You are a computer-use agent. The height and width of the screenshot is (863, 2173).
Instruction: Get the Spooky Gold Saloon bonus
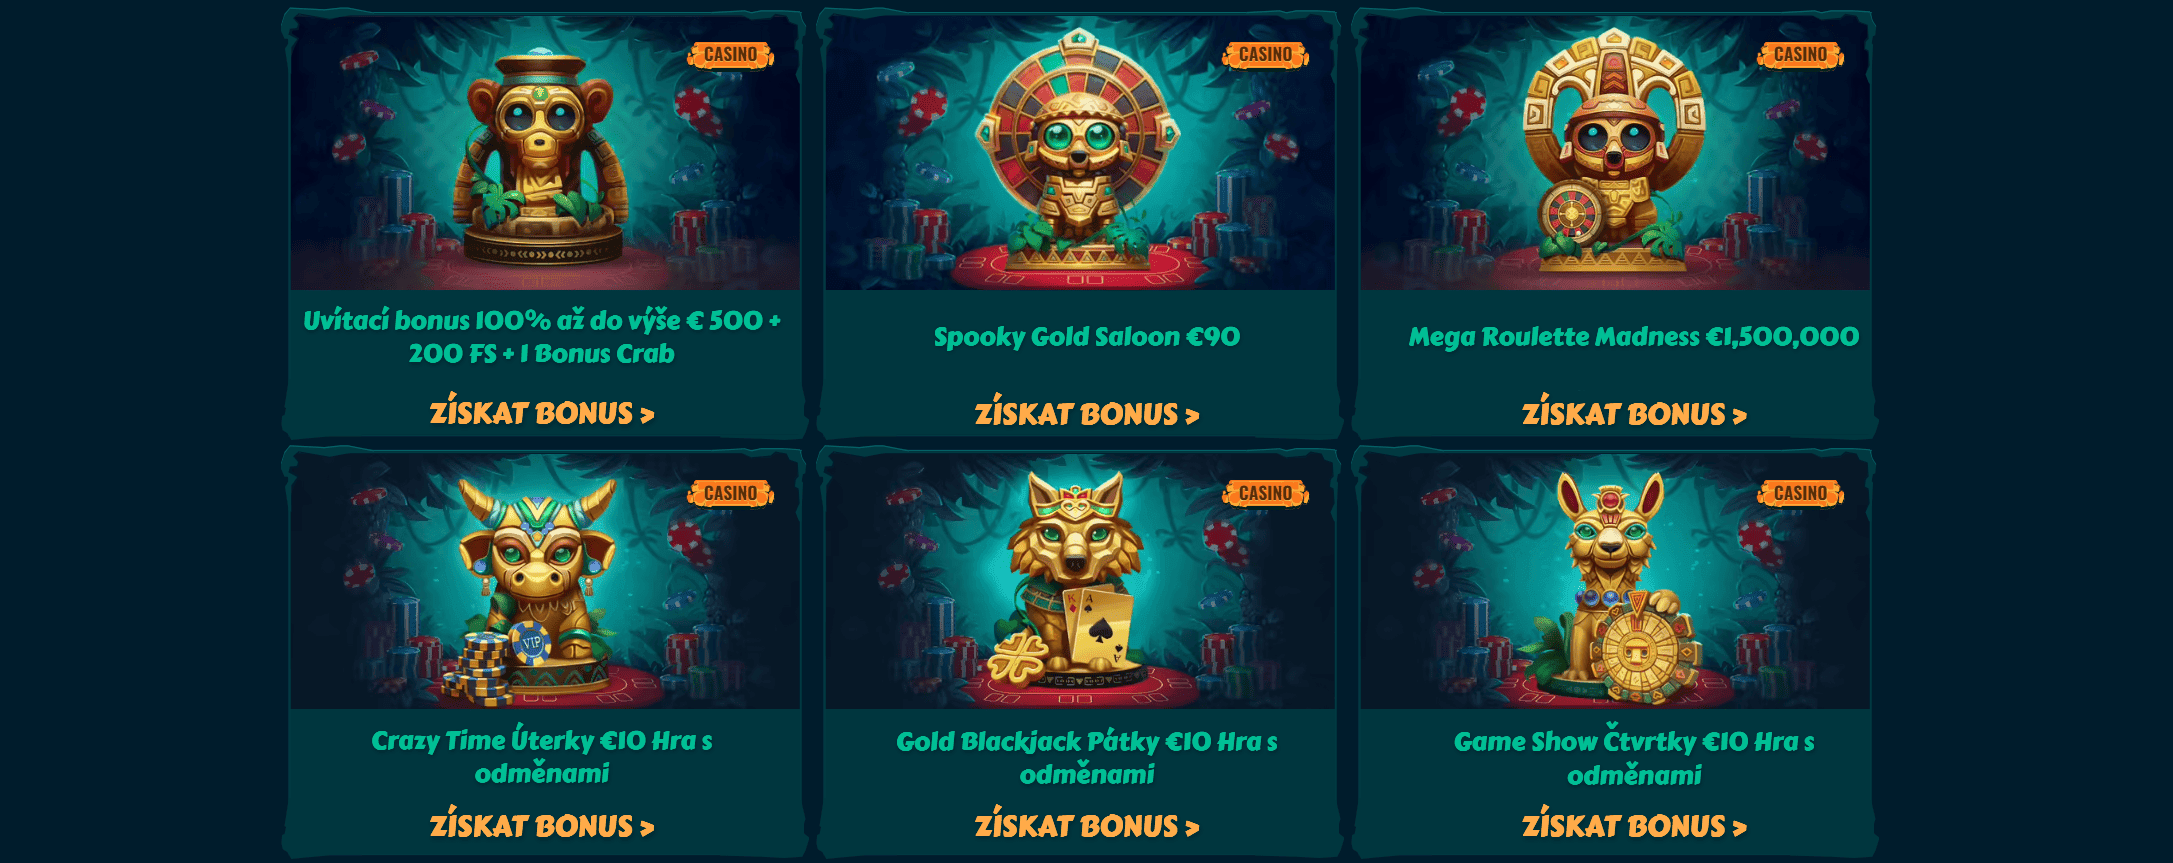[x=1087, y=414]
